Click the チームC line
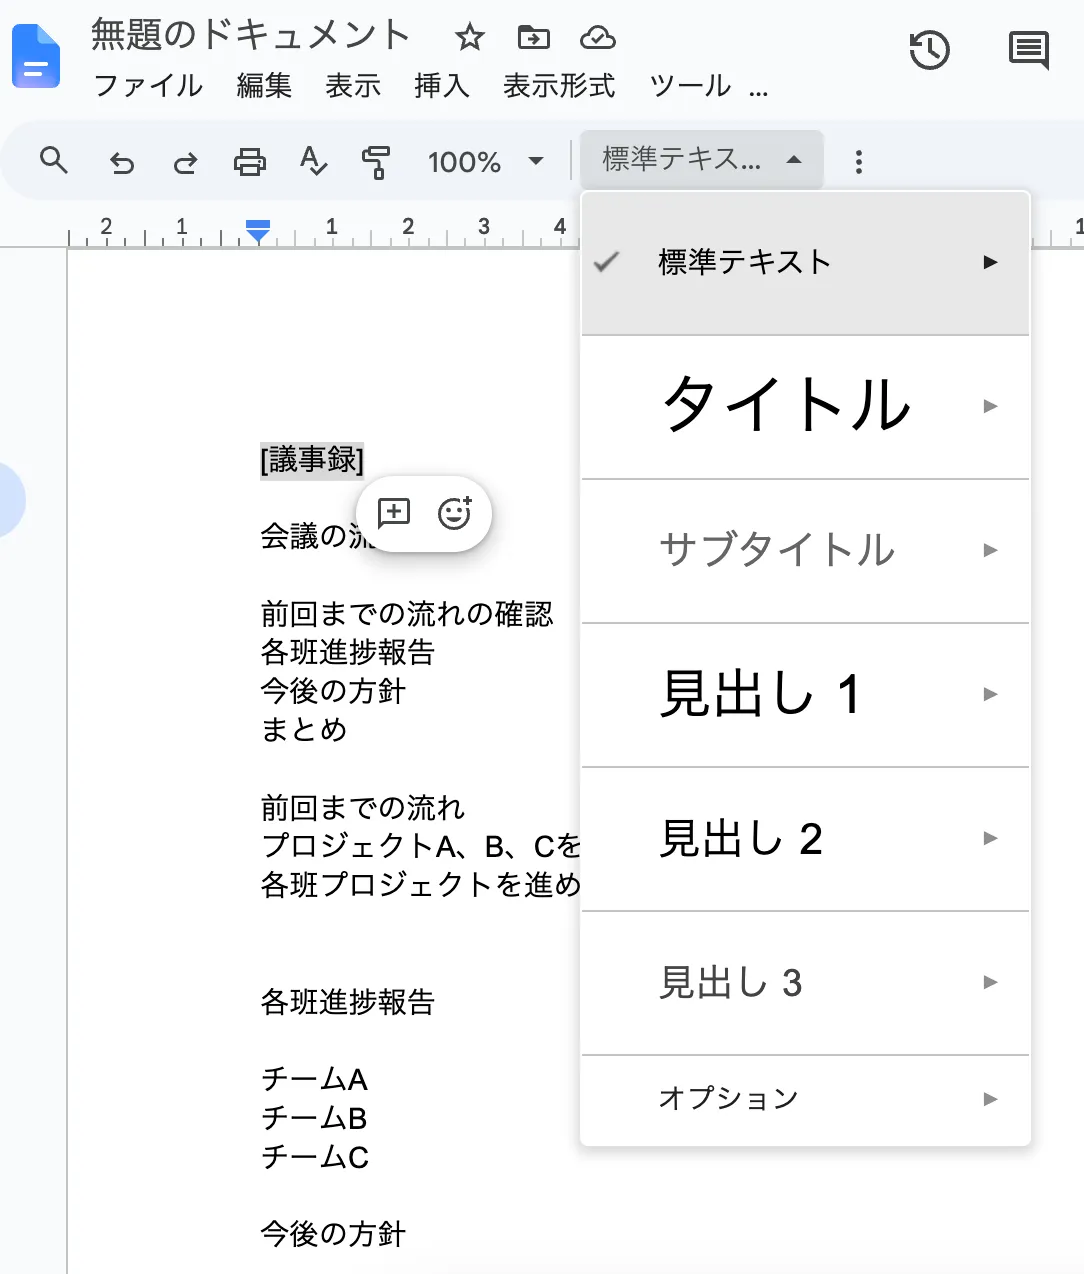Screen dimensions: 1084x1274 (x=315, y=1157)
